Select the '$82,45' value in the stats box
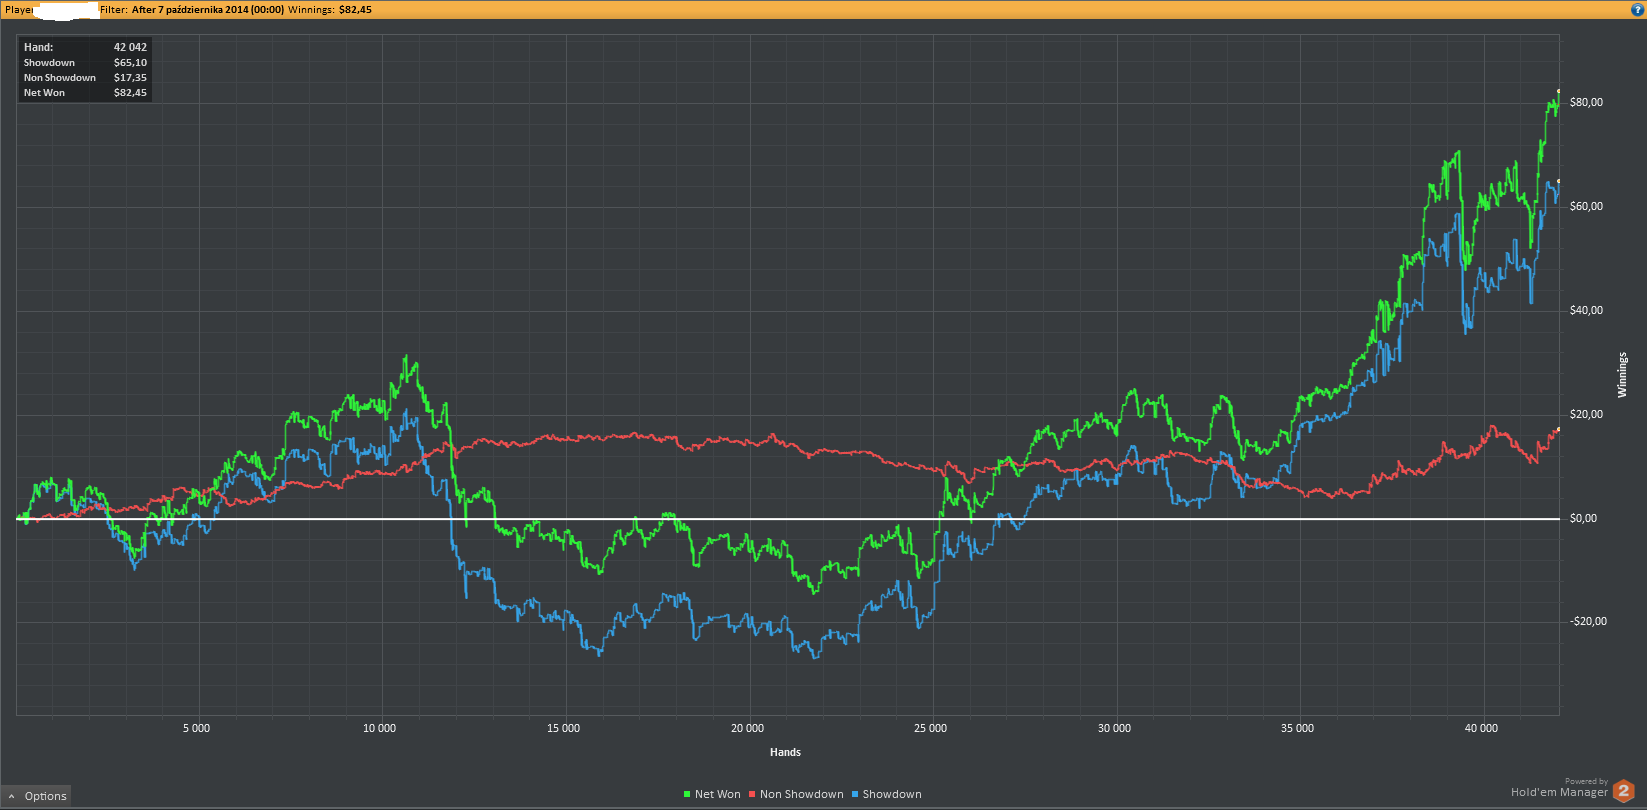 tap(130, 93)
